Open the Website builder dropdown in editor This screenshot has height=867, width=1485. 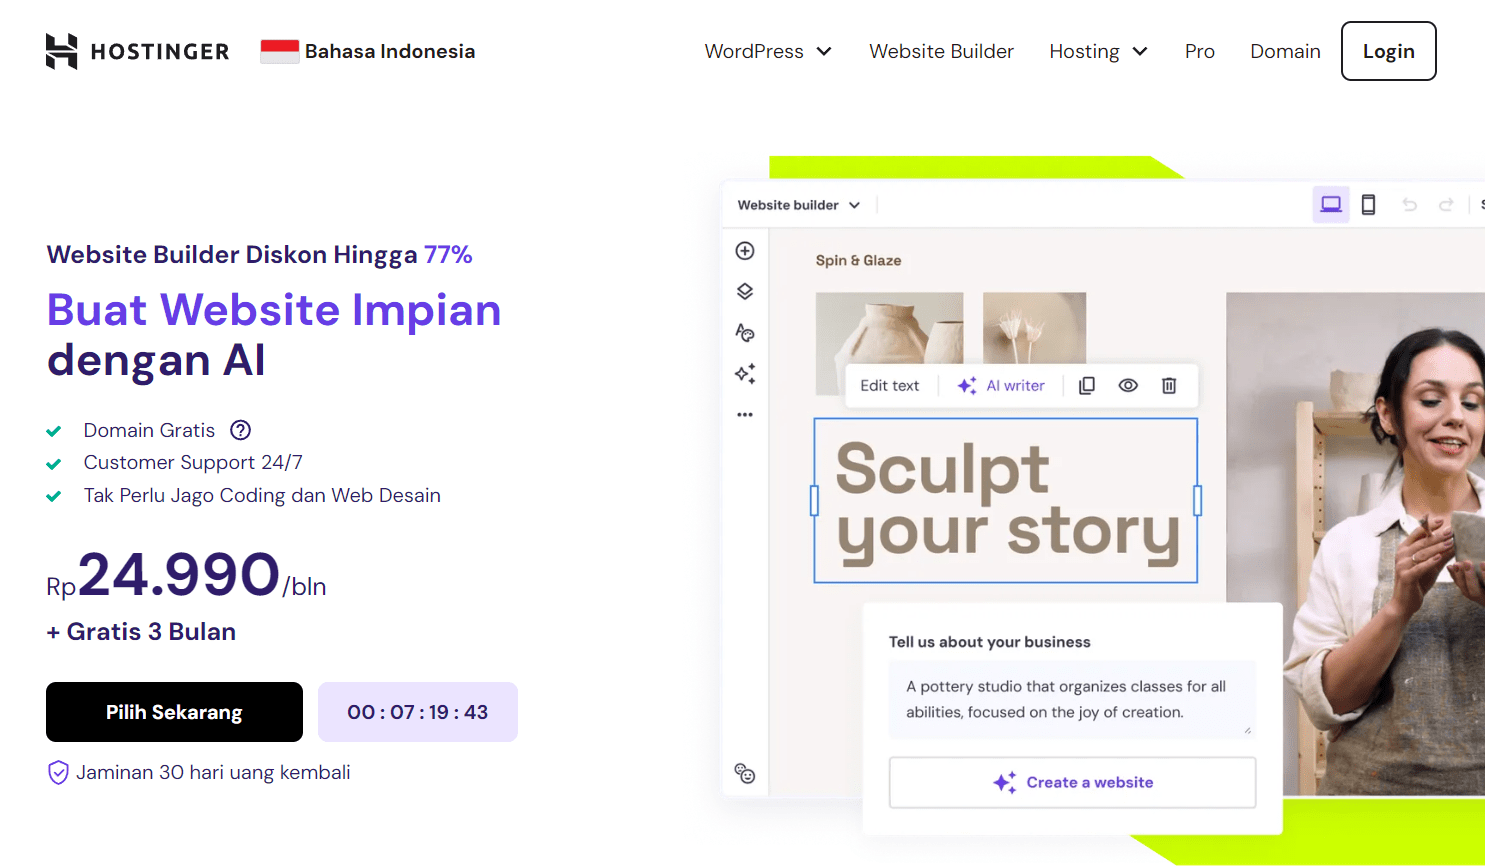click(798, 205)
